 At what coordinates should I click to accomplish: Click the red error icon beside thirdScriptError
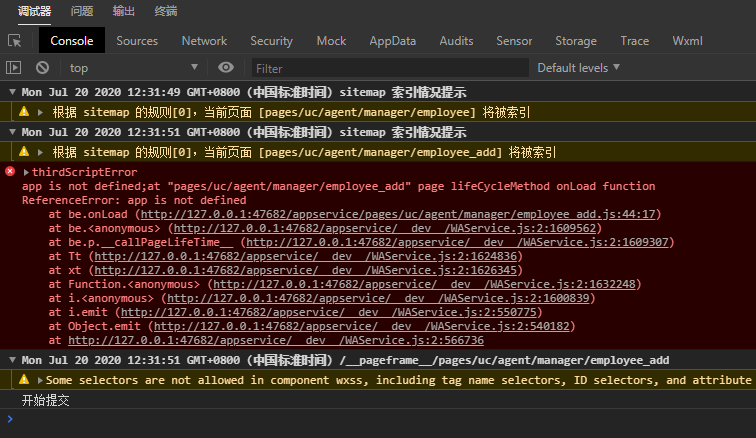click(x=10, y=171)
